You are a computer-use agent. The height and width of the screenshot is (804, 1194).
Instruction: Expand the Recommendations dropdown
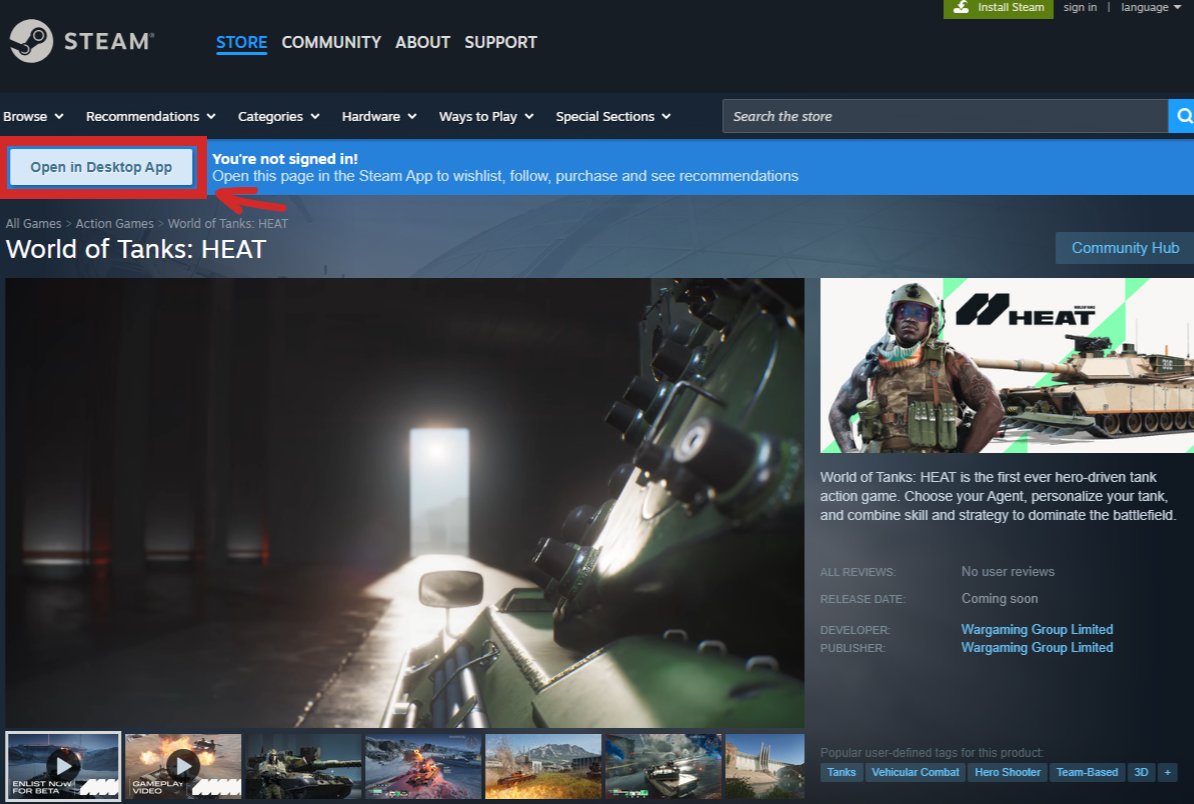coord(151,116)
